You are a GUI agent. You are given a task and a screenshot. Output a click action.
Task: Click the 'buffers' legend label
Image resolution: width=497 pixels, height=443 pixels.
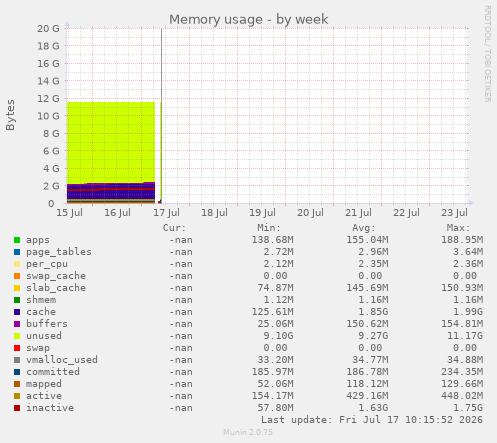point(47,324)
